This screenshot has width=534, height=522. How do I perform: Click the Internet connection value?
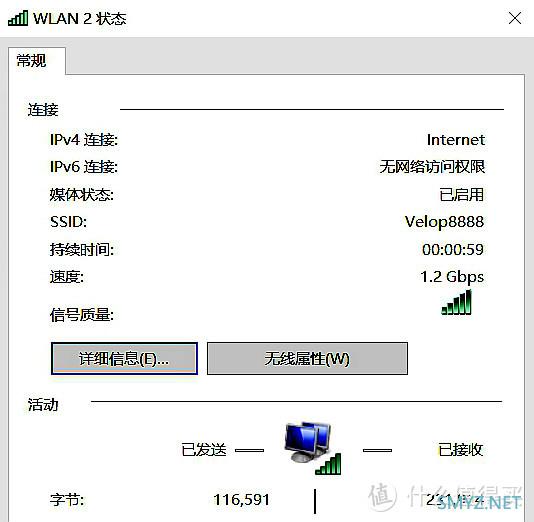(x=456, y=140)
